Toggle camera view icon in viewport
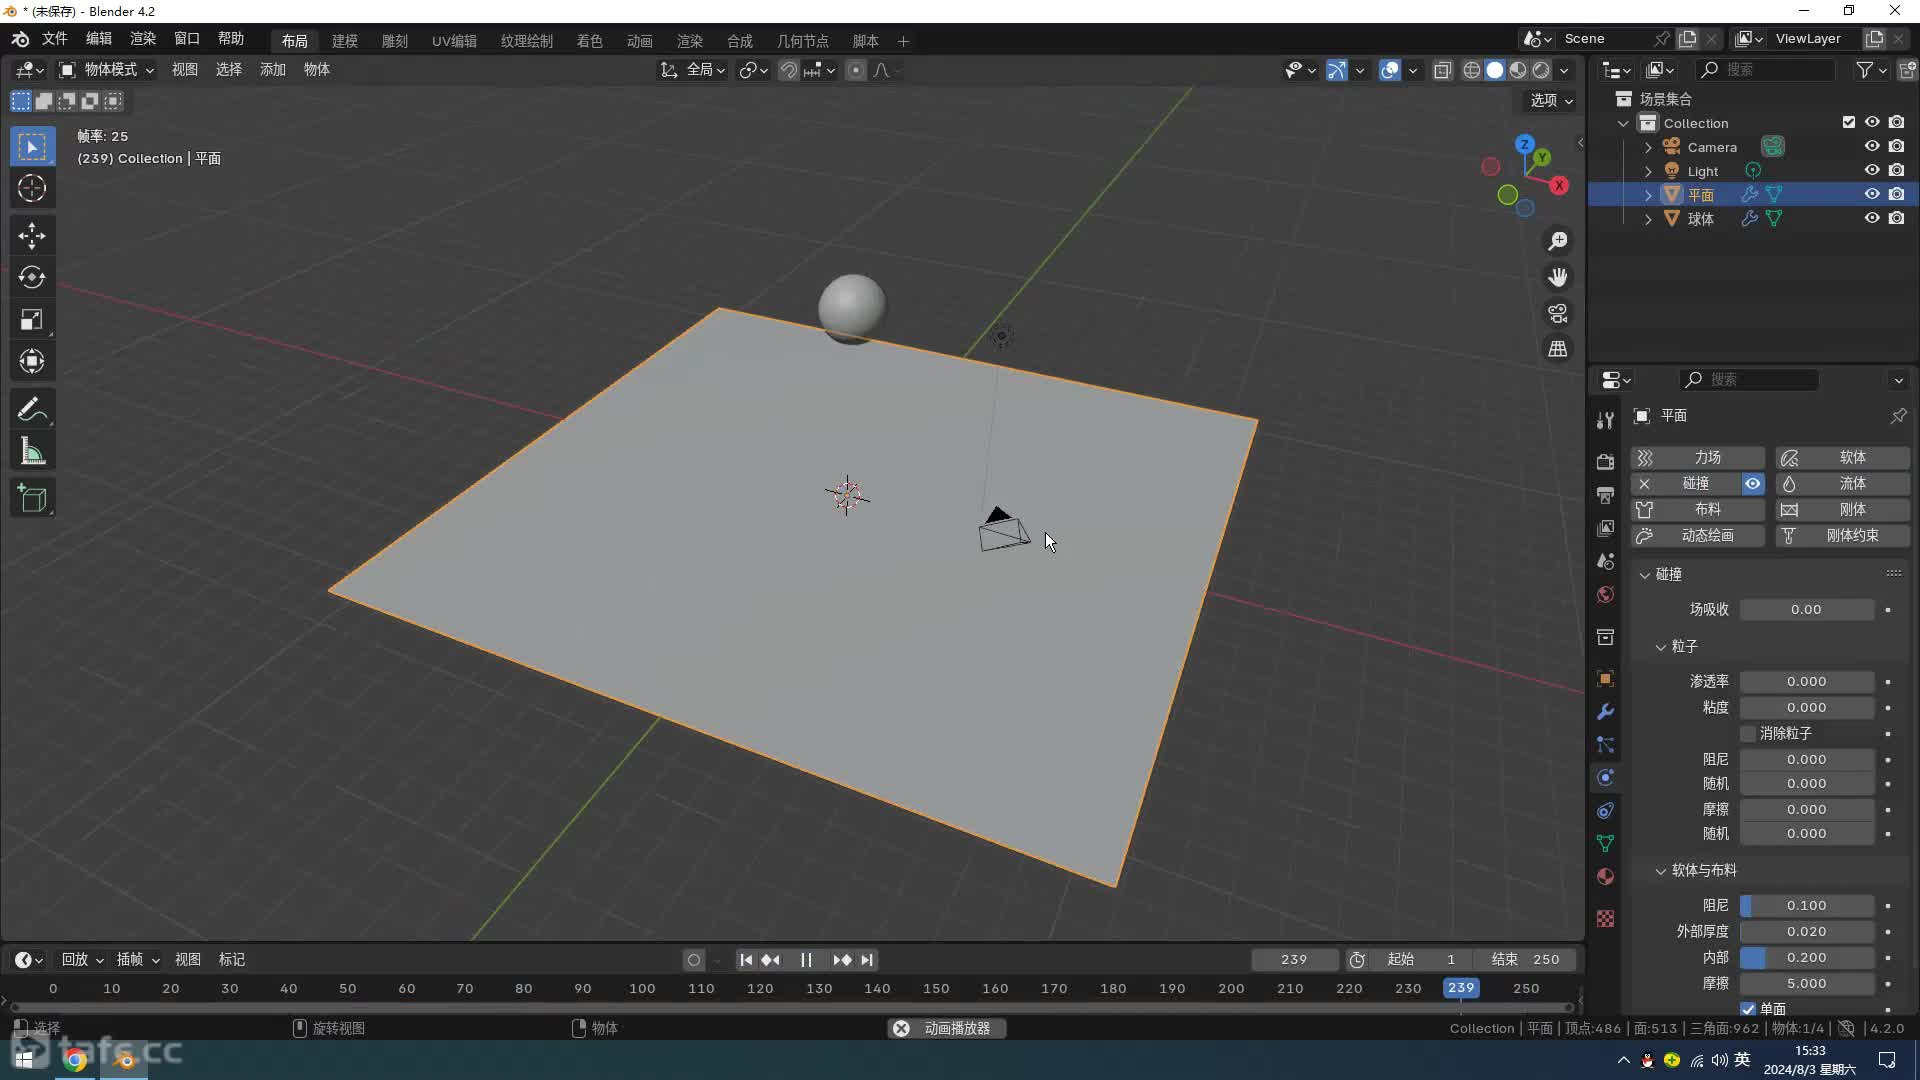The height and width of the screenshot is (1080, 1920). [x=1558, y=313]
